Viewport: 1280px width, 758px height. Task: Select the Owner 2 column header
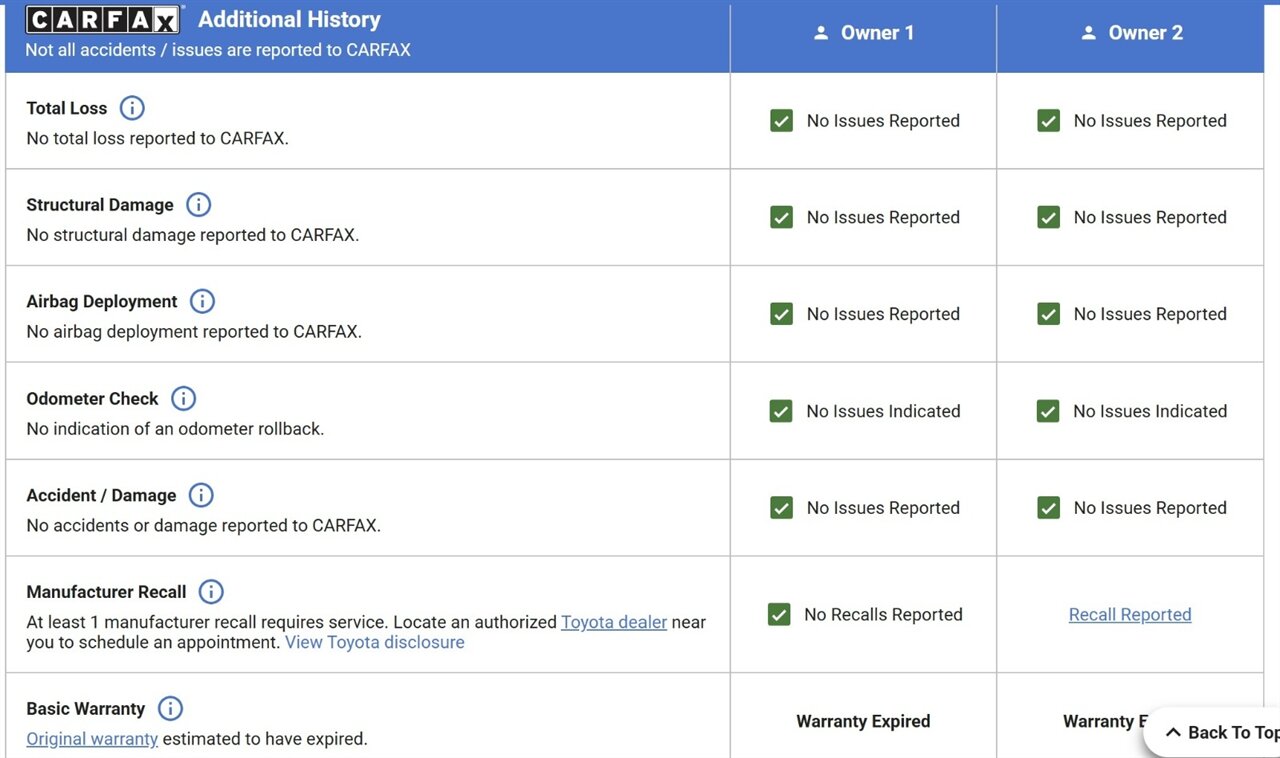click(x=1130, y=33)
